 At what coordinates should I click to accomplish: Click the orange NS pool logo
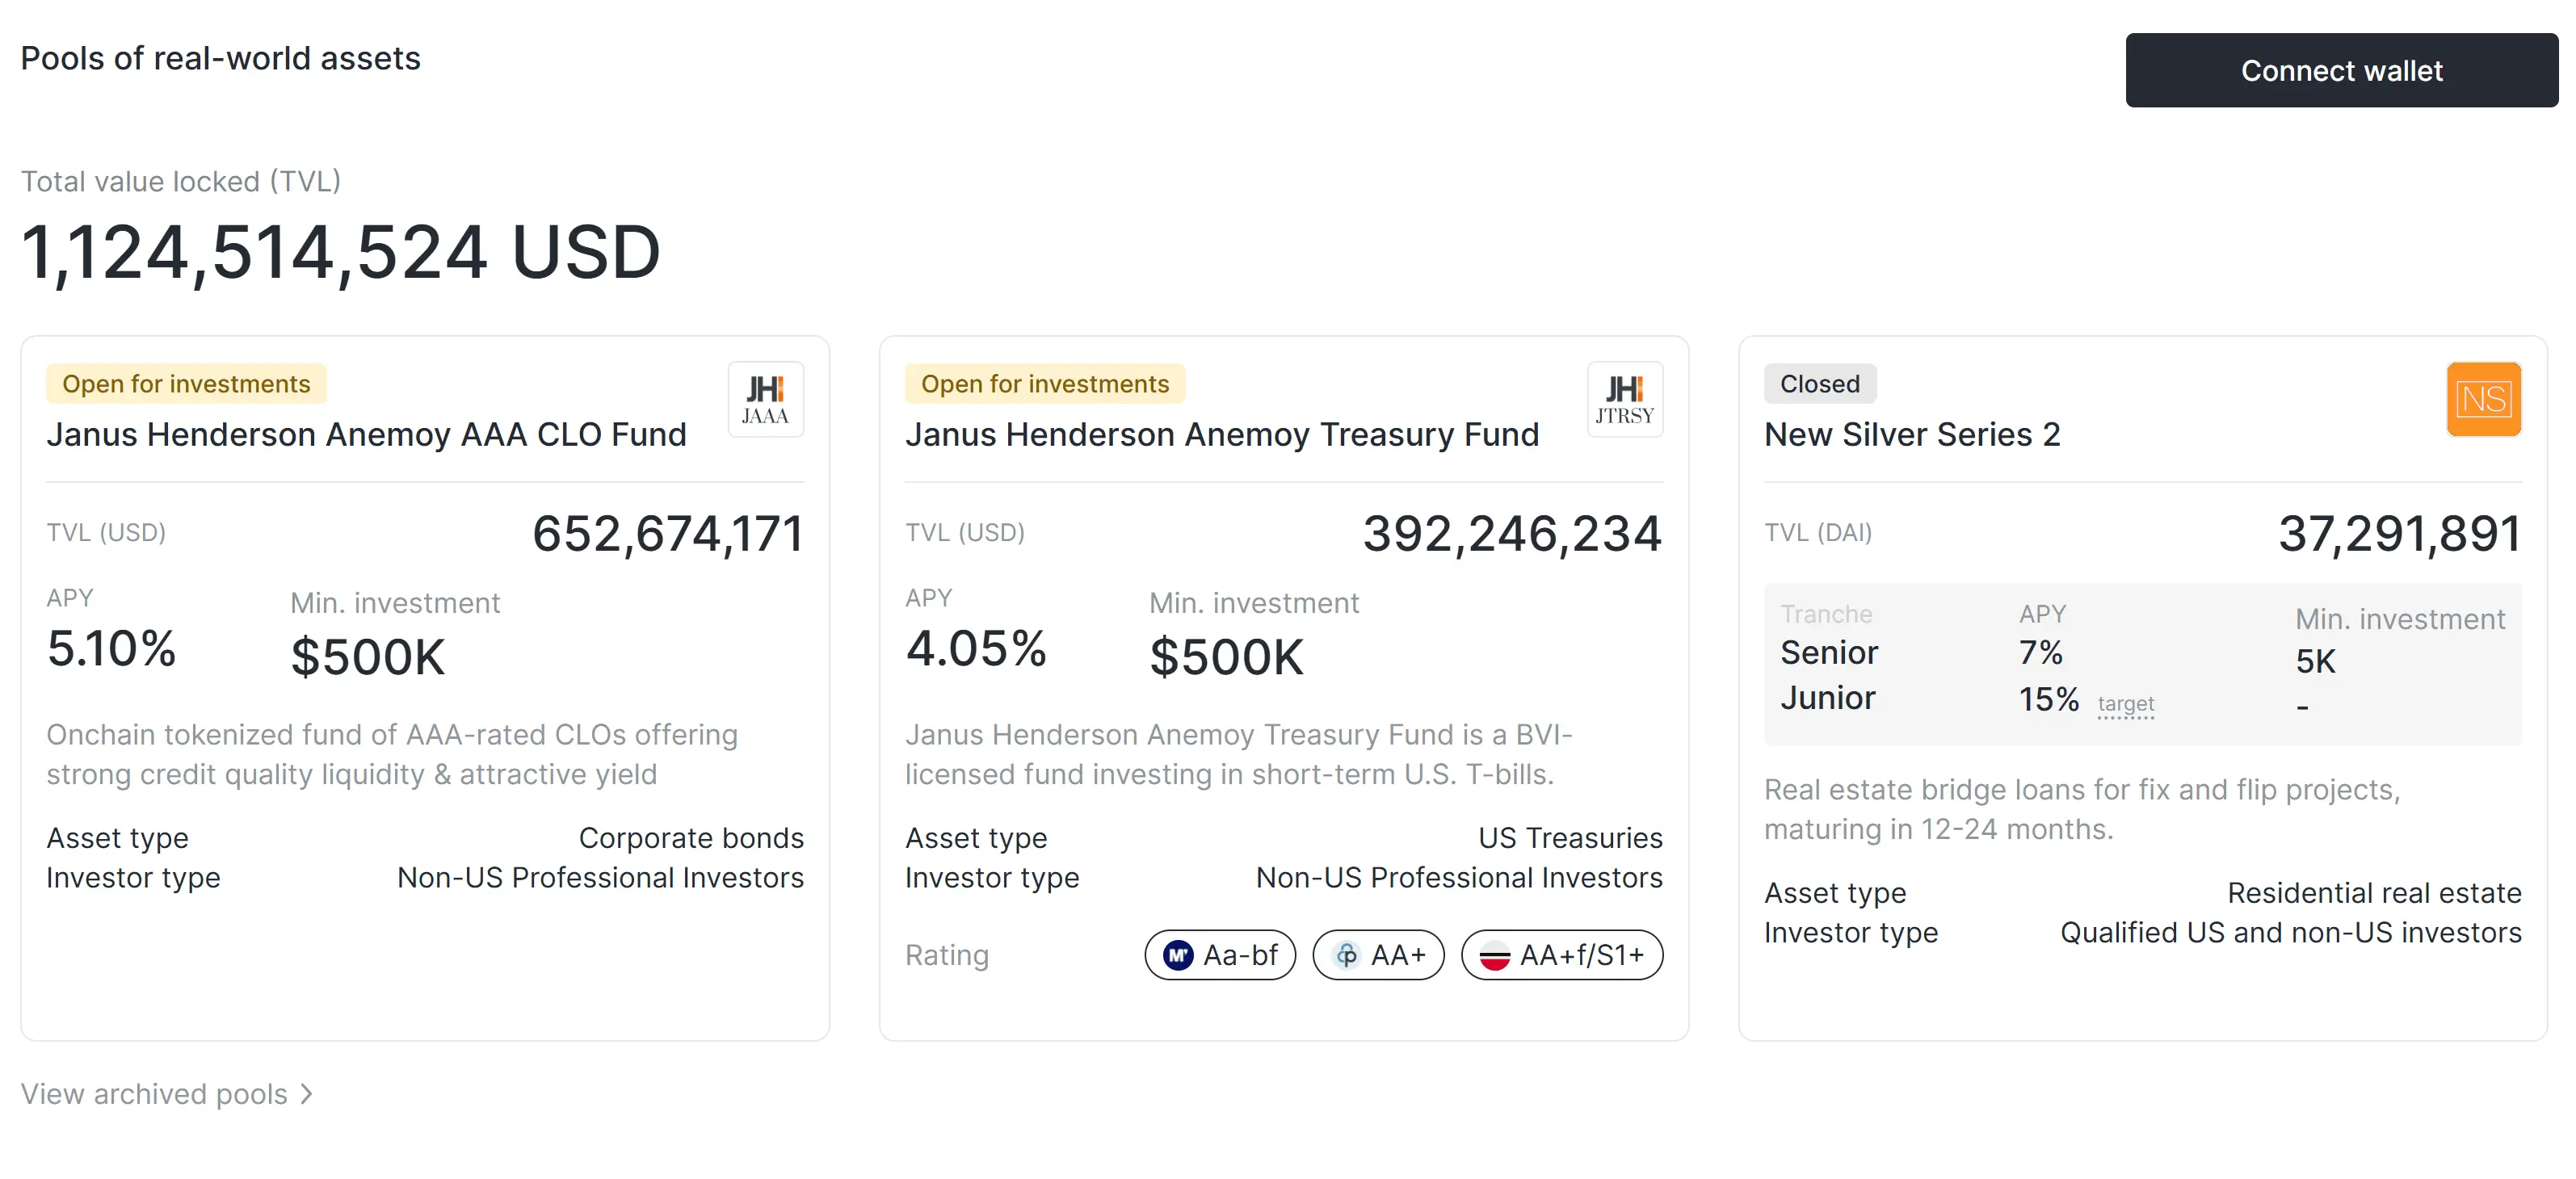tap(2483, 399)
